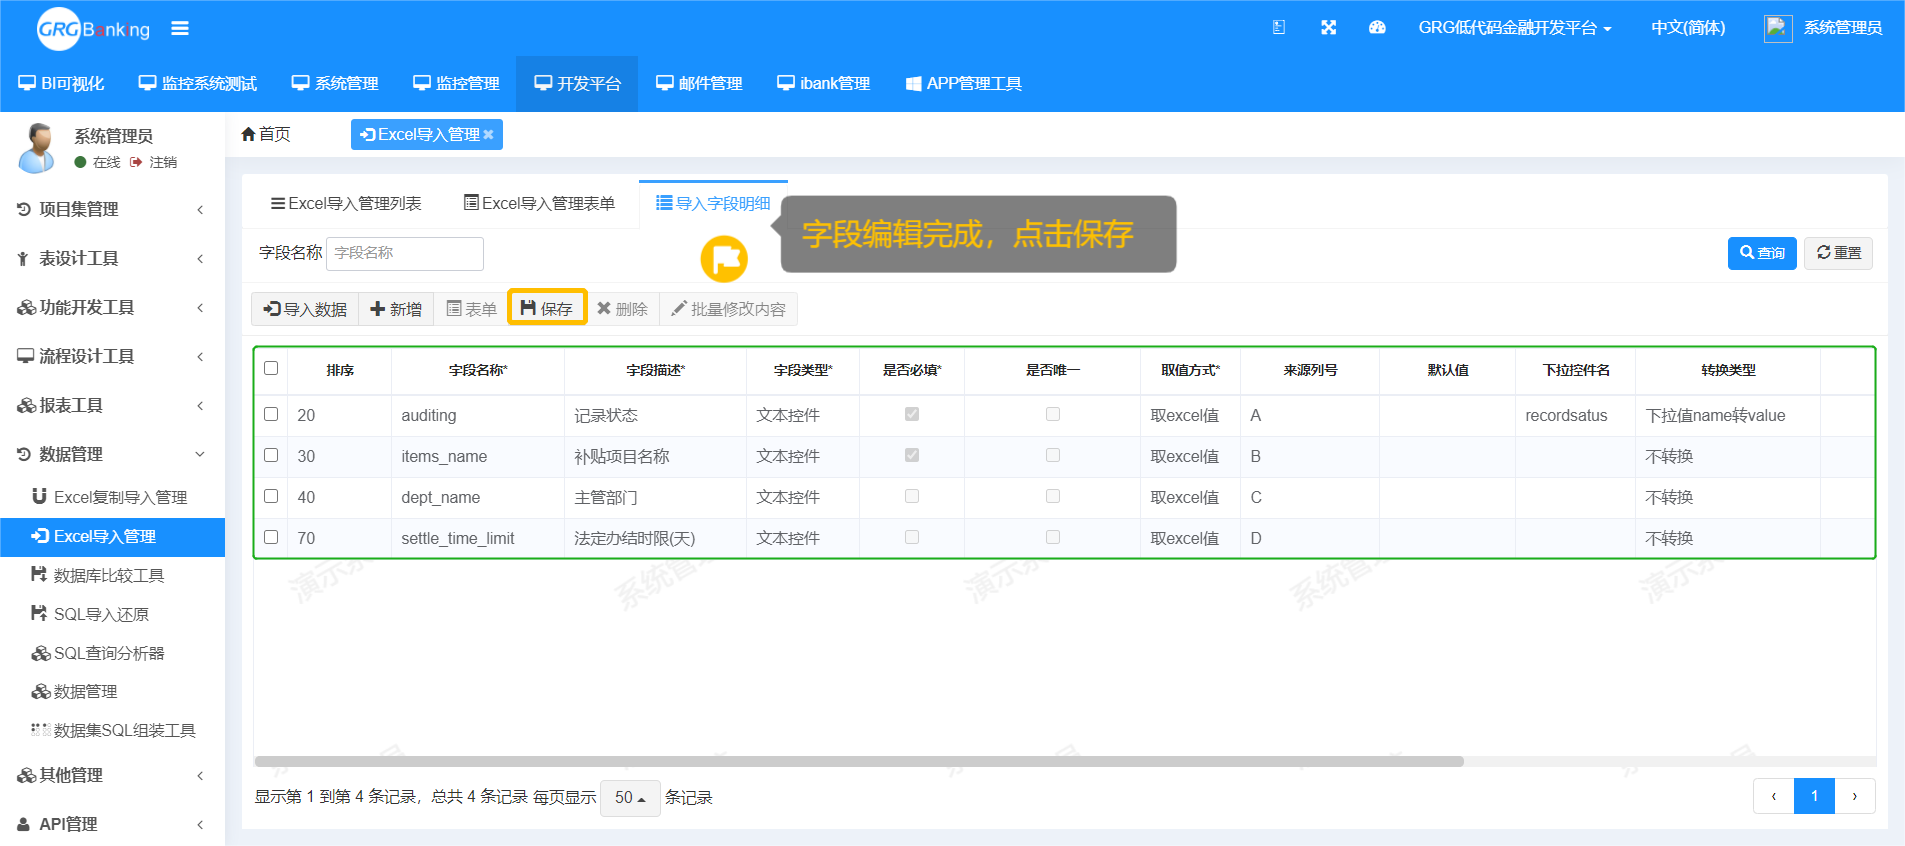
Task: Open 邮件管理 top menu
Action: (x=699, y=84)
